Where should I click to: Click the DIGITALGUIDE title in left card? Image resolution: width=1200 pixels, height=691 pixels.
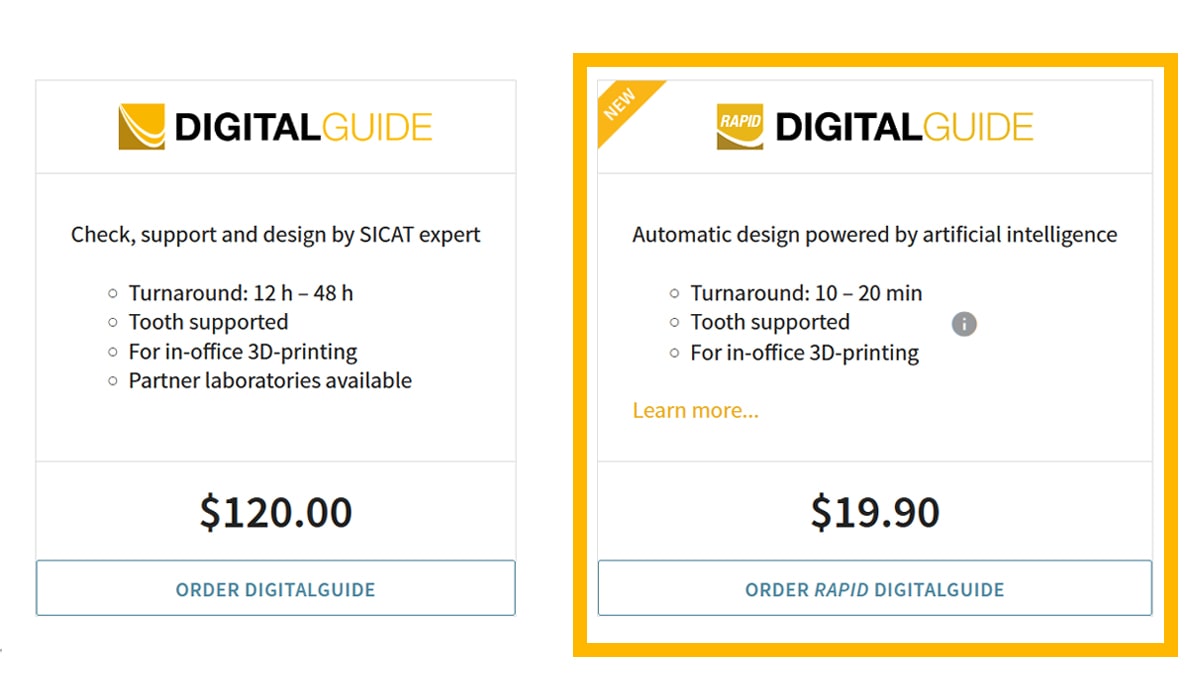coord(303,127)
